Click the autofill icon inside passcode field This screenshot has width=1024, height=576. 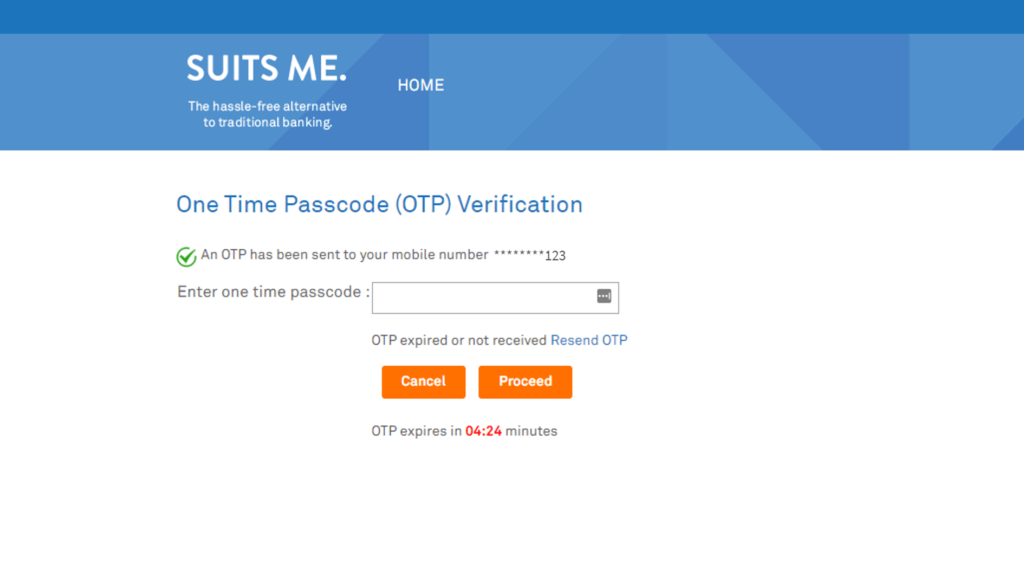pyautogui.click(x=604, y=296)
